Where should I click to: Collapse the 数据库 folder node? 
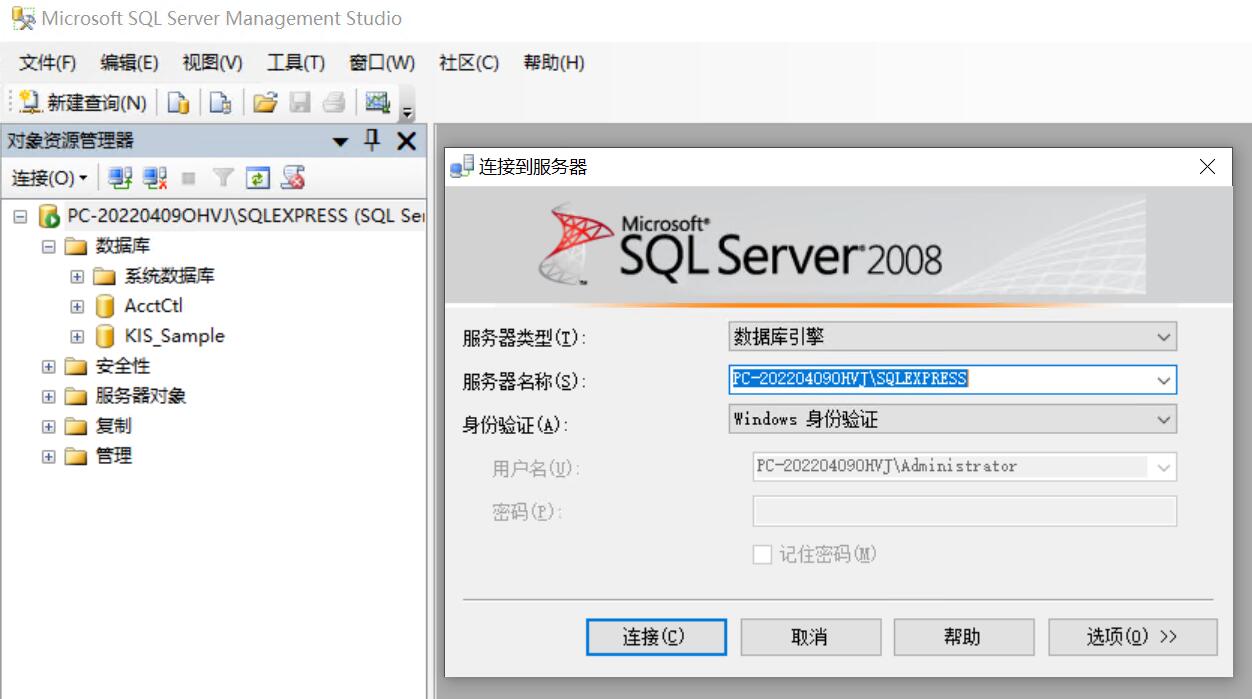coord(48,246)
